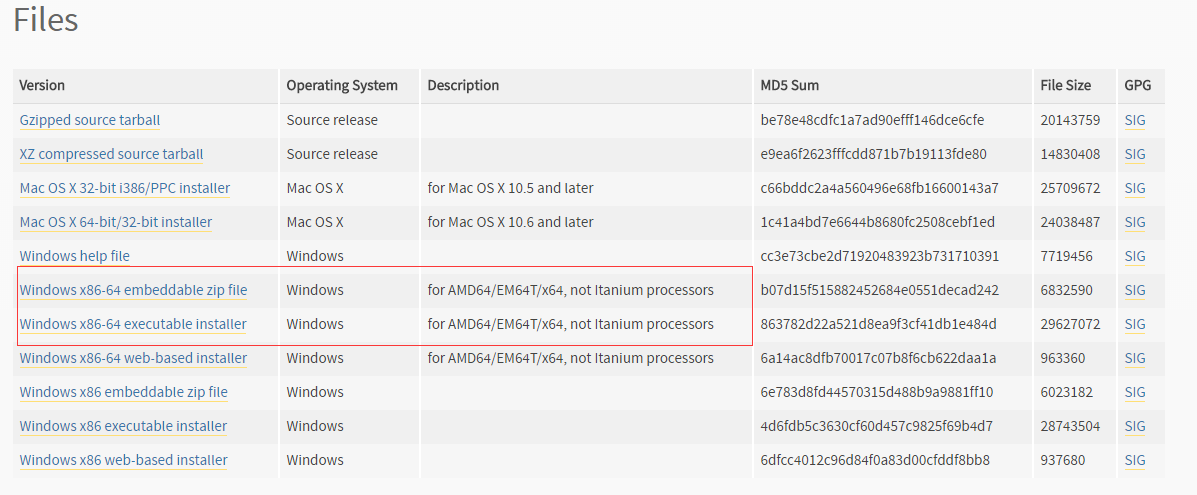Click SIG link for XZ compressed tarball
Image resolution: width=1197 pixels, height=495 pixels.
click(1135, 154)
